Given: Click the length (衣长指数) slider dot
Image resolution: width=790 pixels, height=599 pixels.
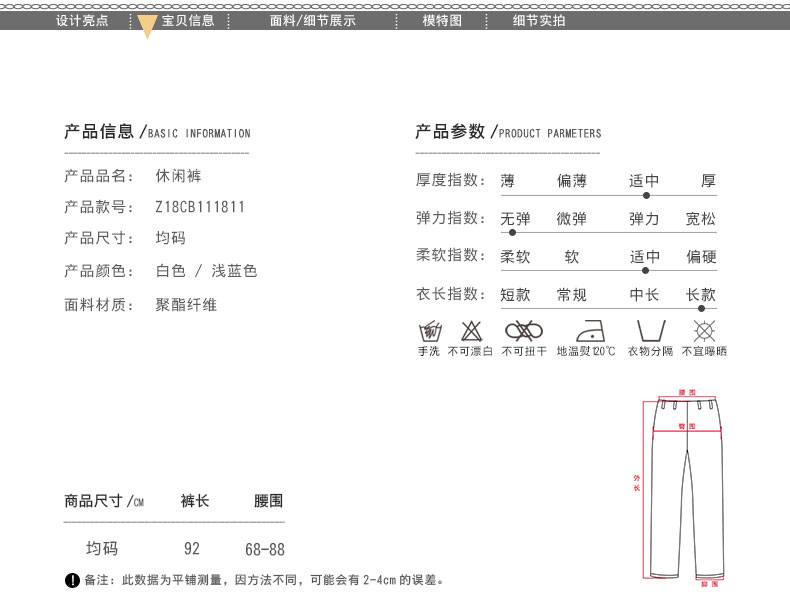Looking at the screenshot, I should click(x=701, y=308).
